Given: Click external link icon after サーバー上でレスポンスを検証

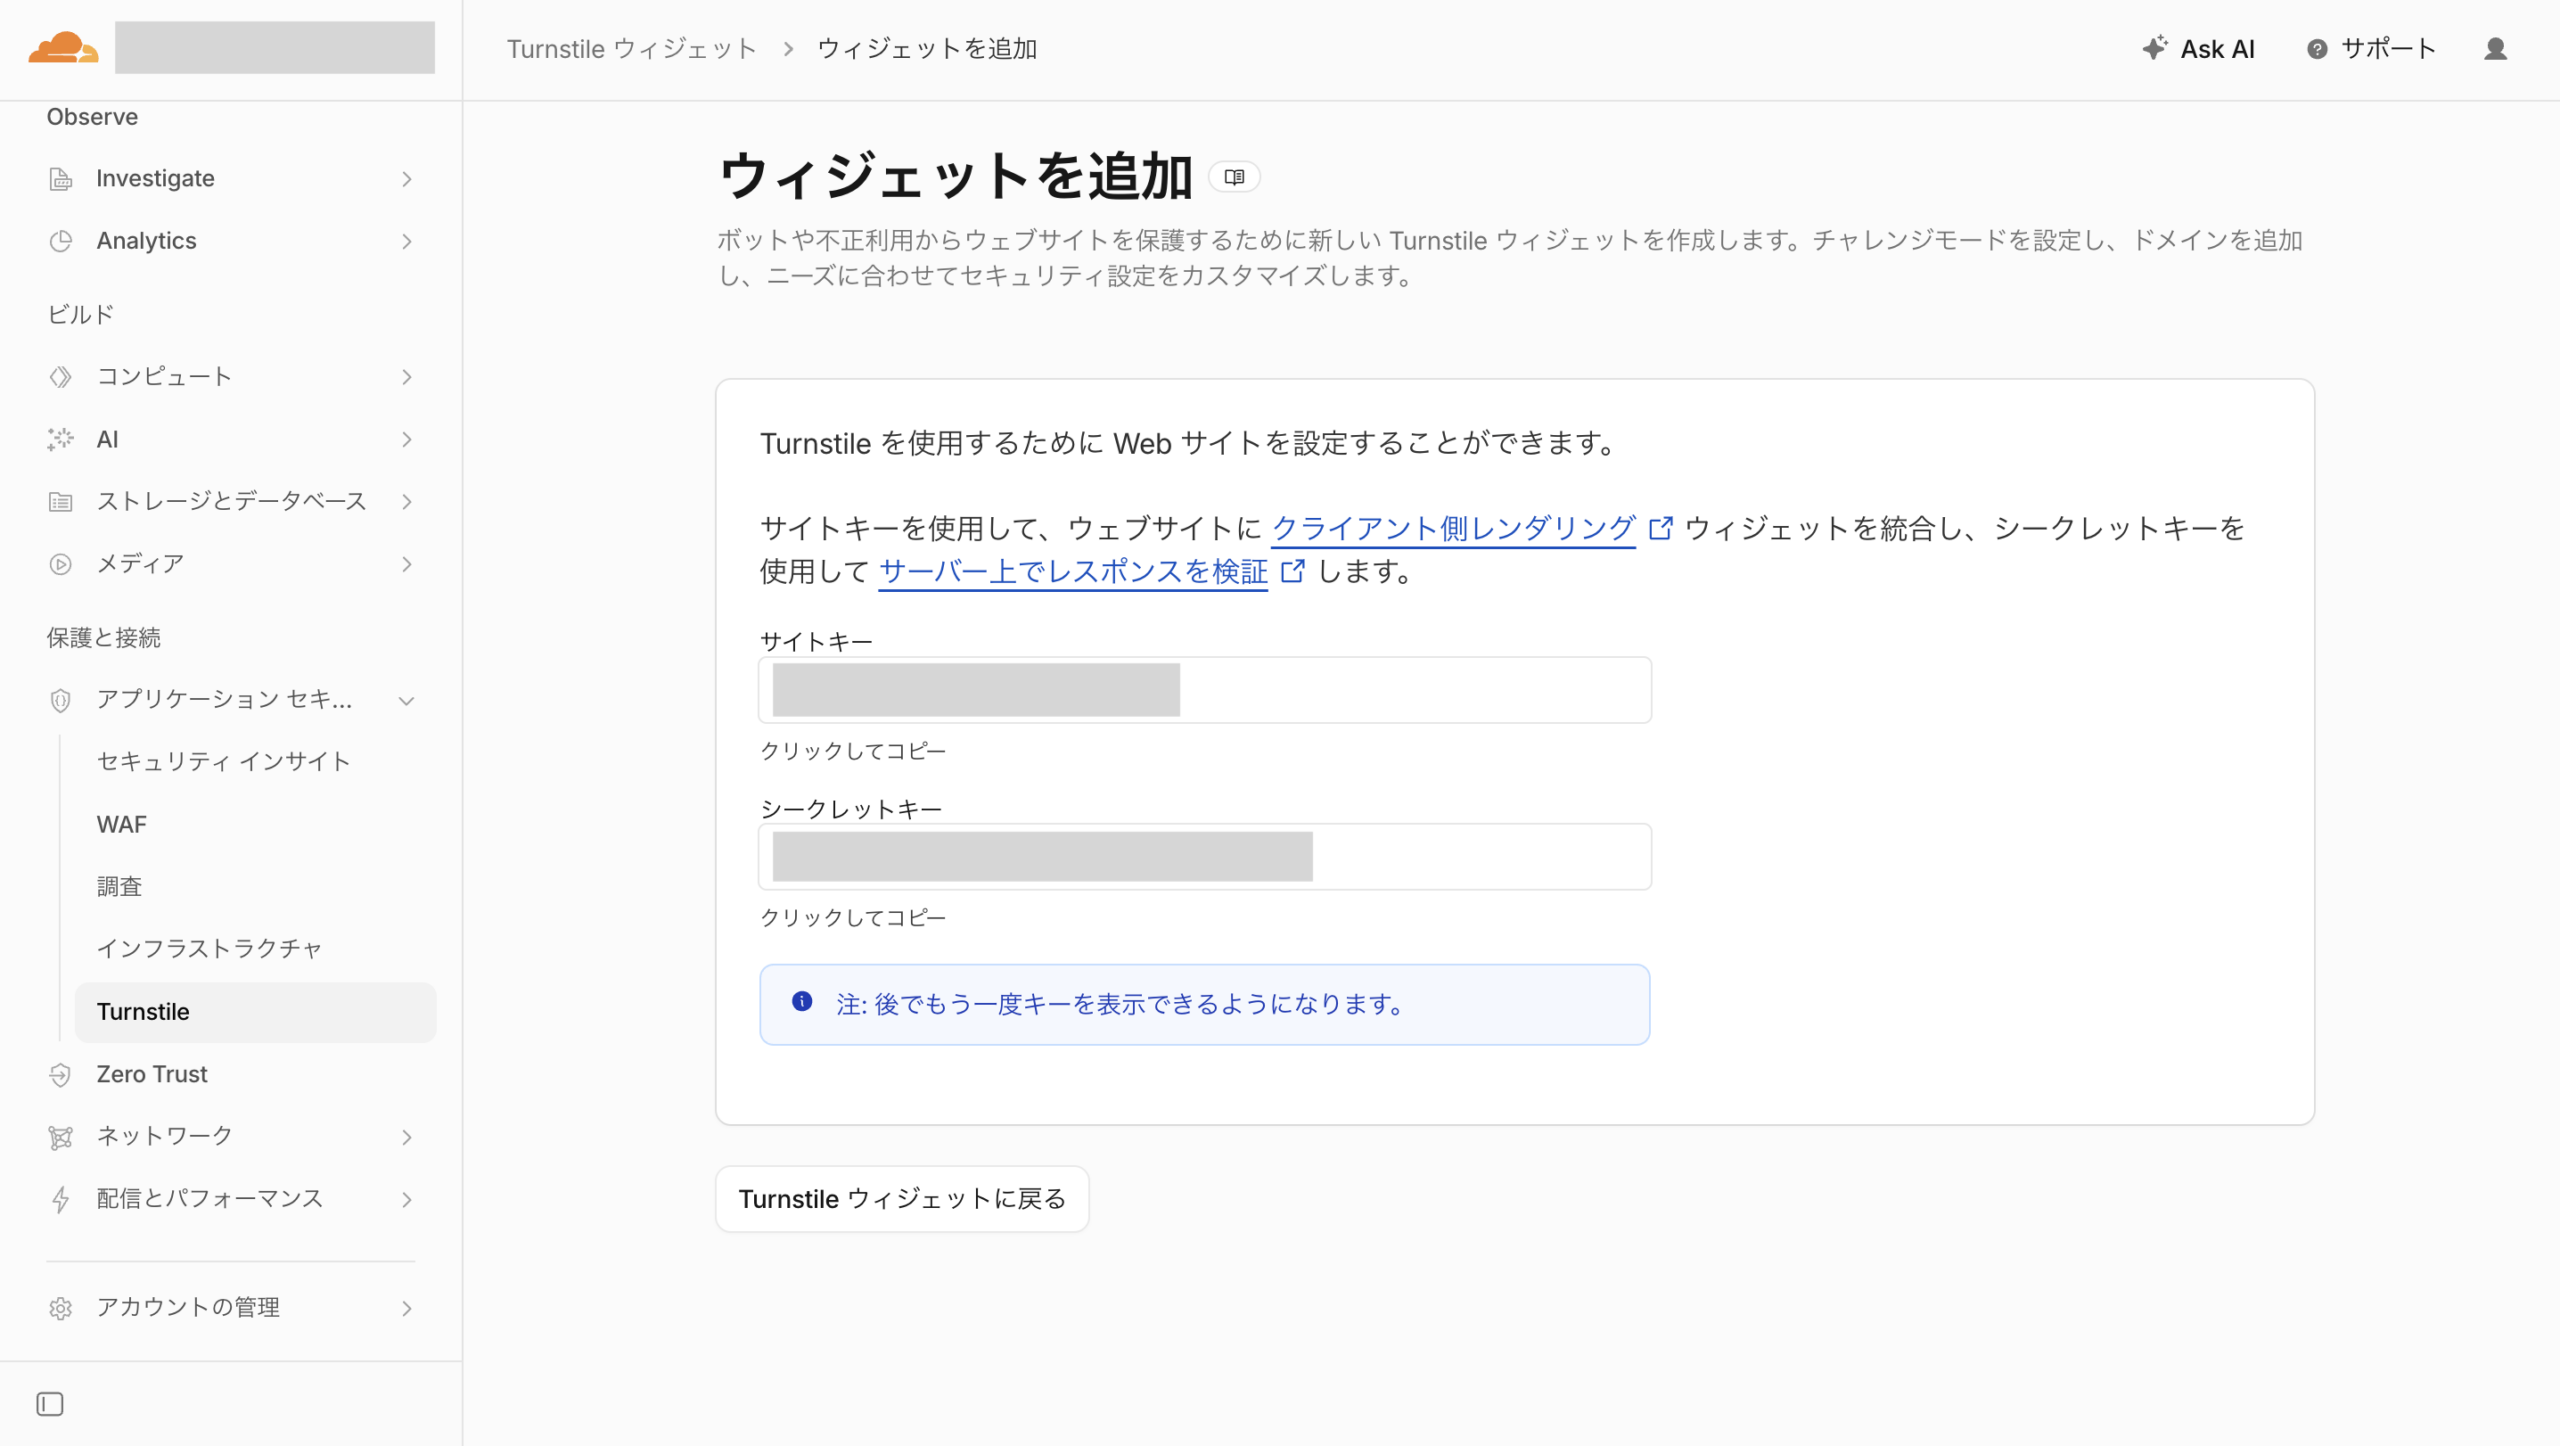Looking at the screenshot, I should 1292,571.
